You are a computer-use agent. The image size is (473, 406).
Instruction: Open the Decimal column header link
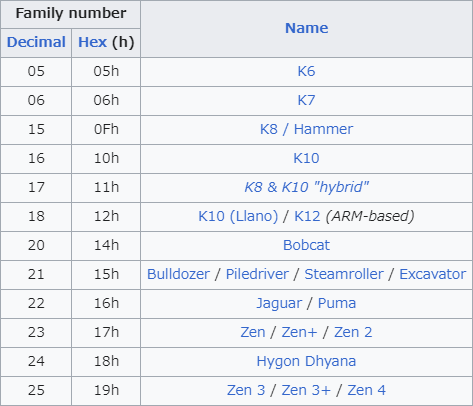click(x=36, y=42)
